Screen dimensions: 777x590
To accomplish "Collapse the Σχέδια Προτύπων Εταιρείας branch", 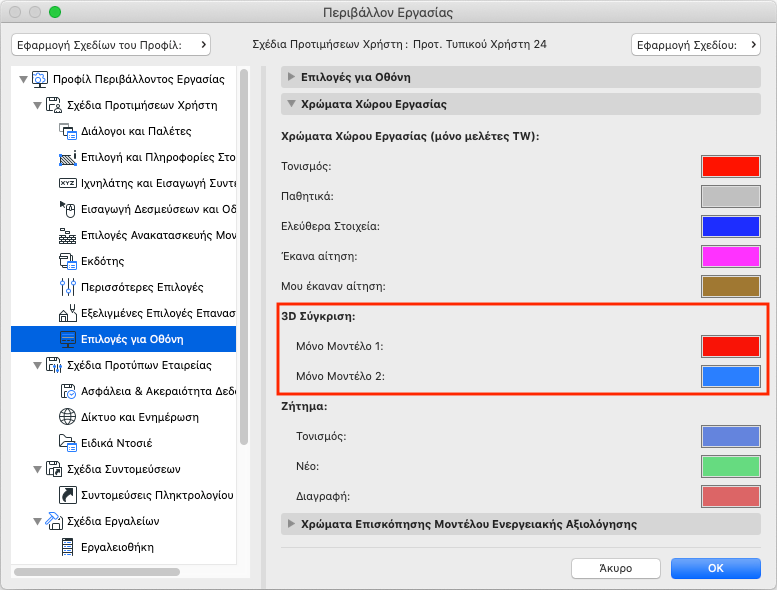I will (x=37, y=366).
